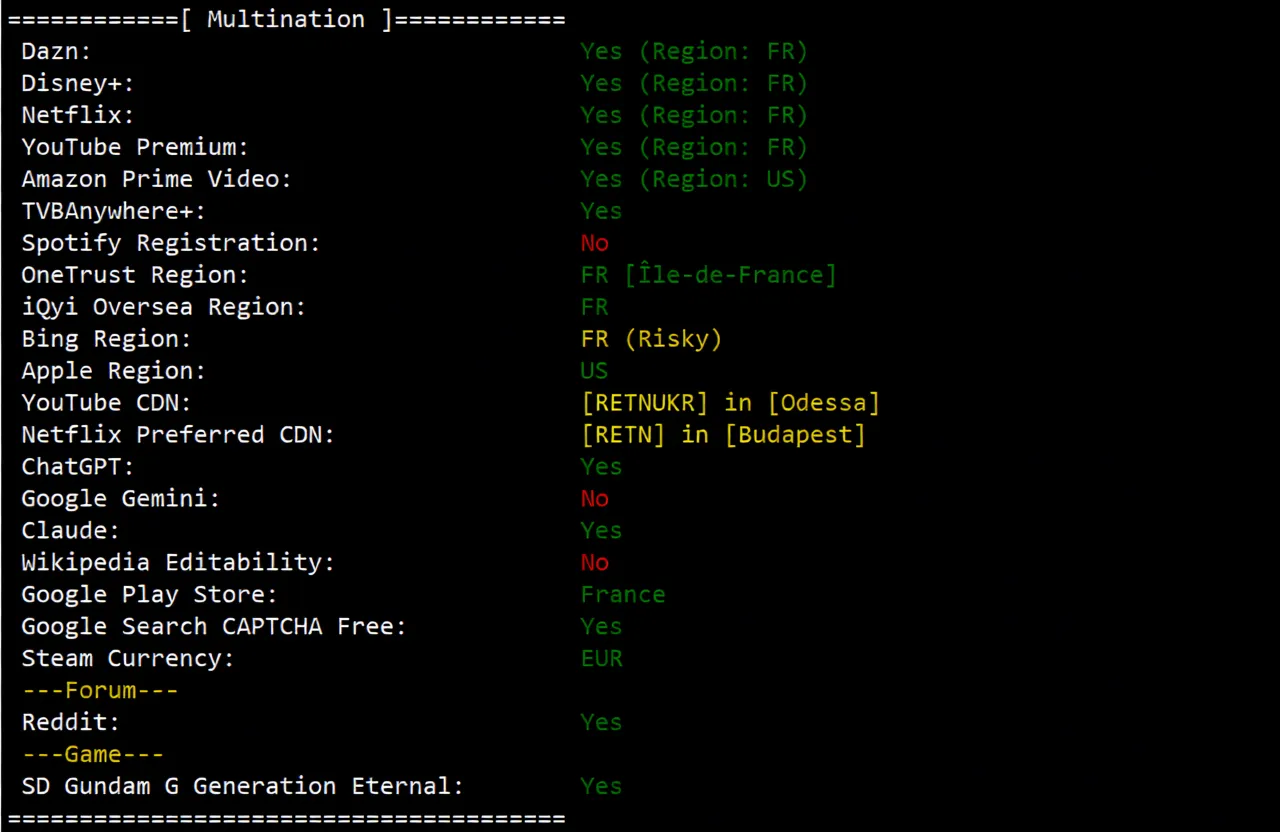Image resolution: width=1280 pixels, height=832 pixels.
Task: Click the 'FR' value for iQyi Oversea
Action: [594, 307]
